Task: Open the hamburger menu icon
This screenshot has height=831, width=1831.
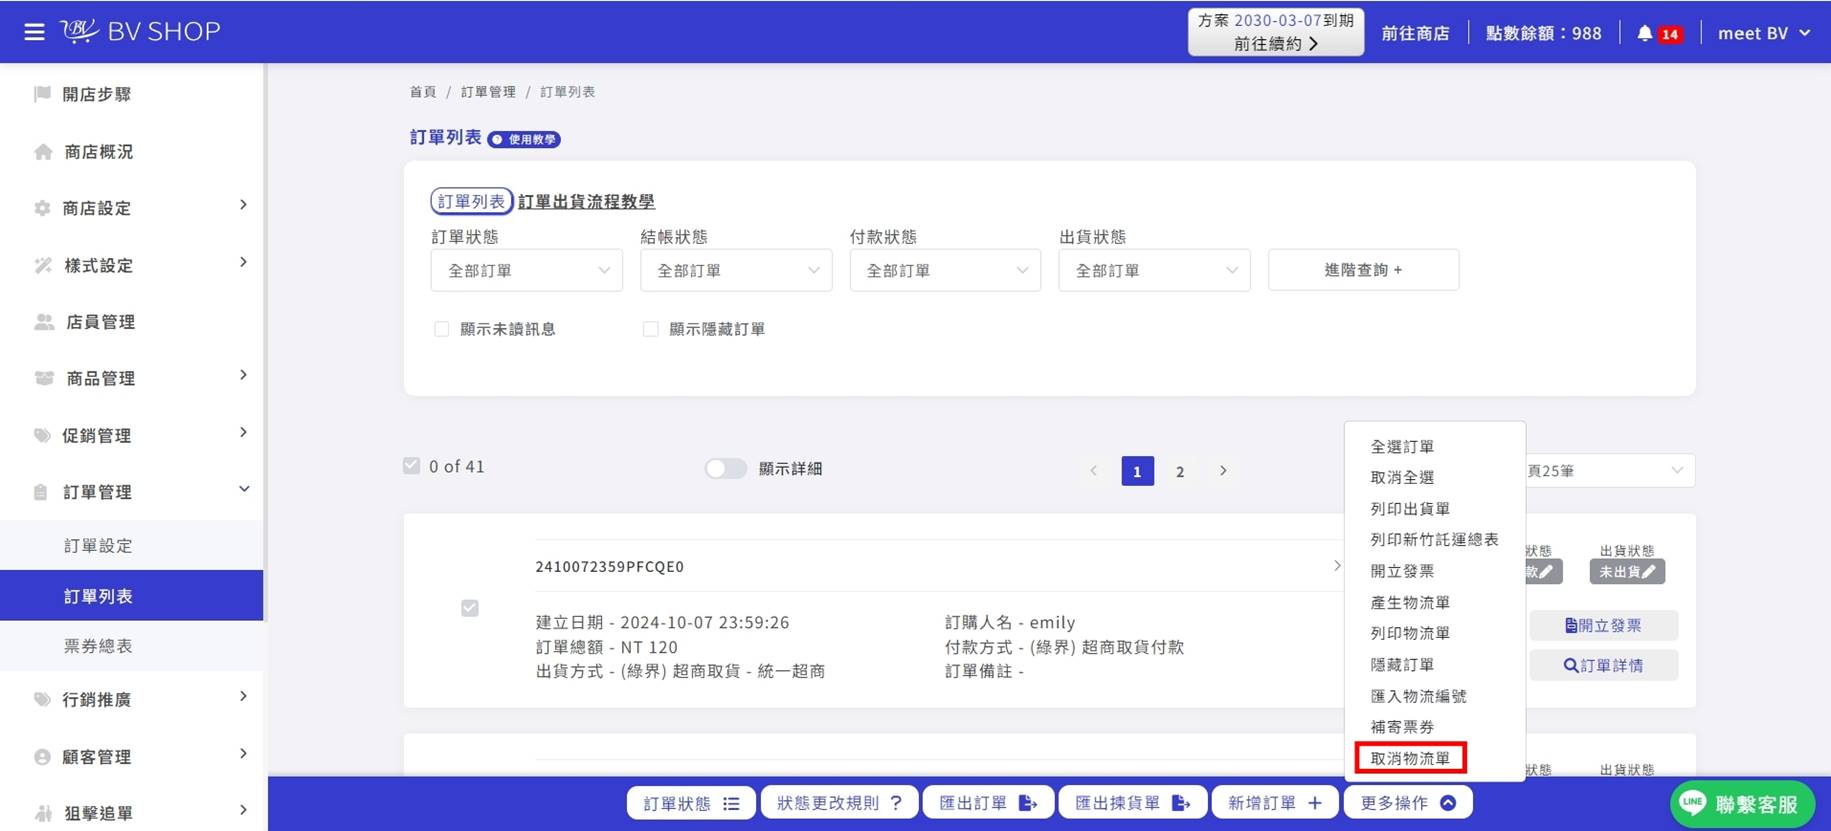Action: tap(34, 32)
